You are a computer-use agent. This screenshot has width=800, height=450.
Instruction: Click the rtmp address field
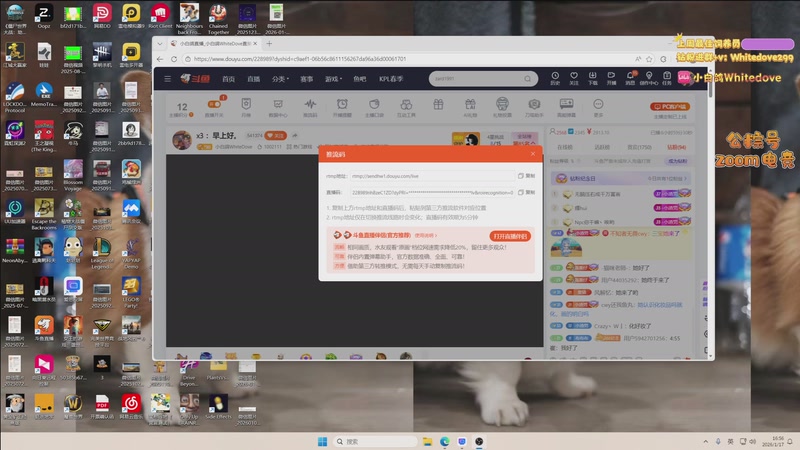pos(432,176)
